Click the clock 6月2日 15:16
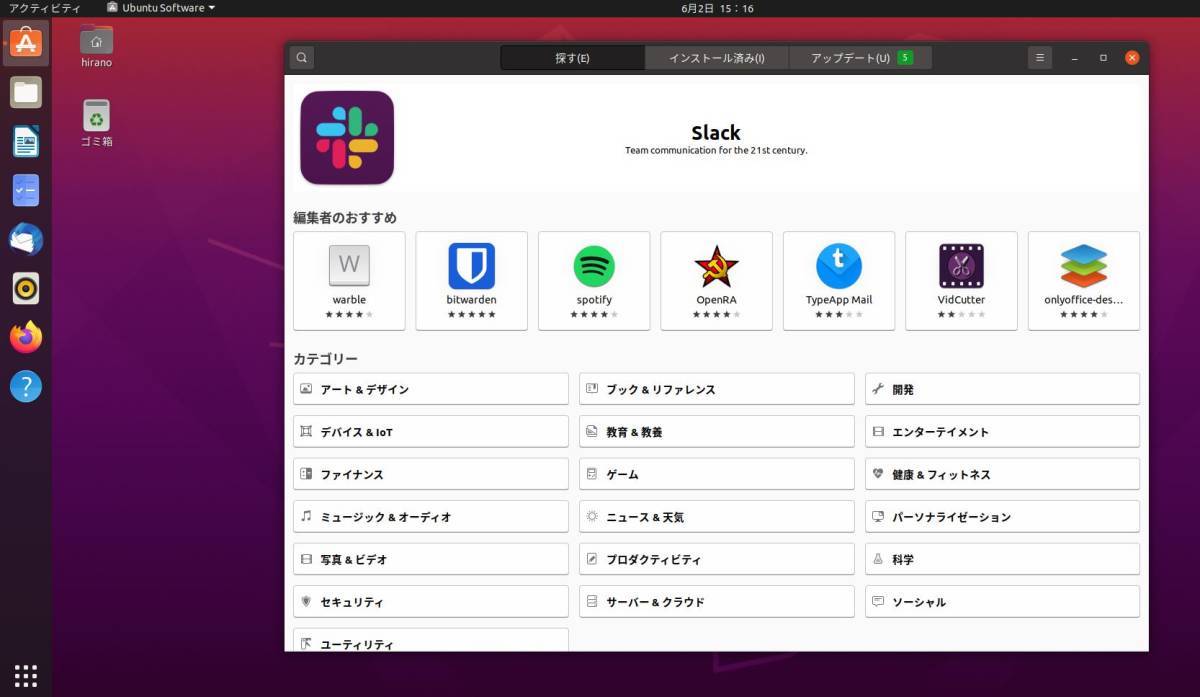1200x697 pixels. [x=717, y=8]
